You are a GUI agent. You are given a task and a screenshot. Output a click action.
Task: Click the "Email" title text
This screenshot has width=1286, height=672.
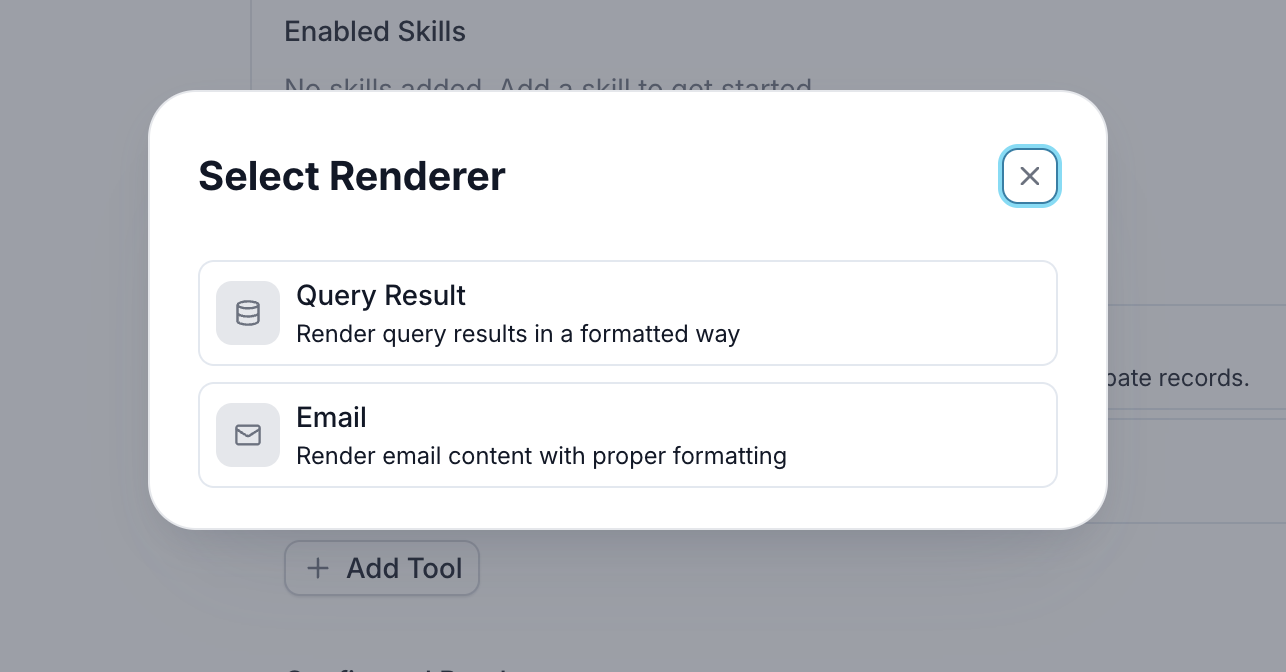point(331,418)
